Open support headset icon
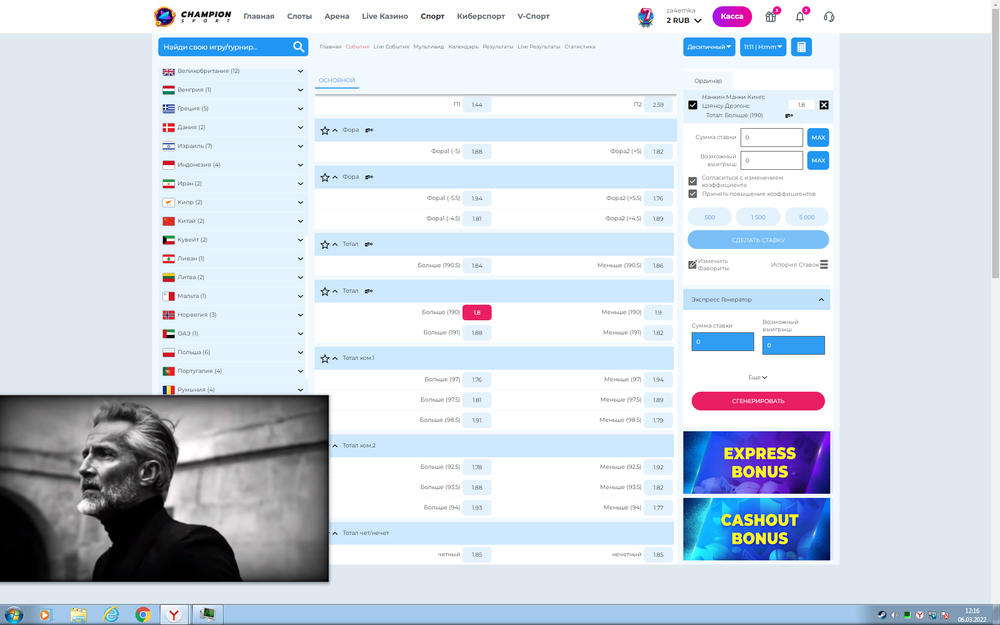This screenshot has width=1000, height=625. pos(828,17)
